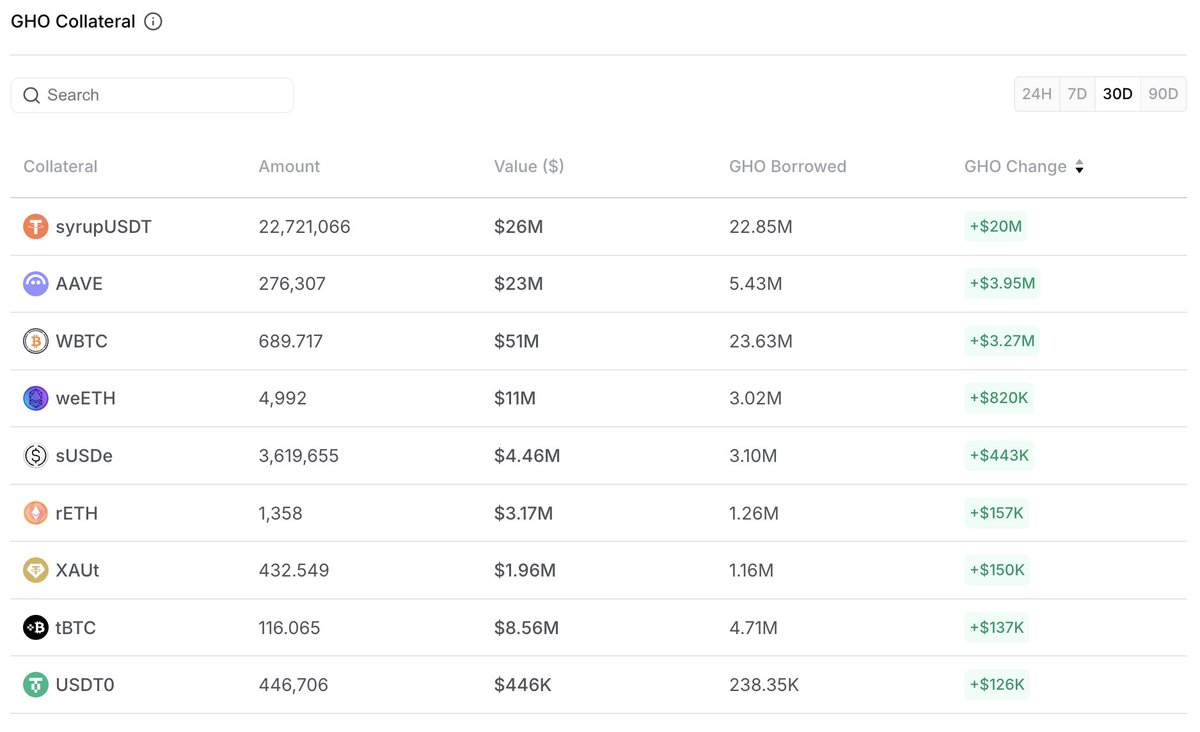Click the $4.46M value cell
The height and width of the screenshot is (732, 1200).
point(527,456)
